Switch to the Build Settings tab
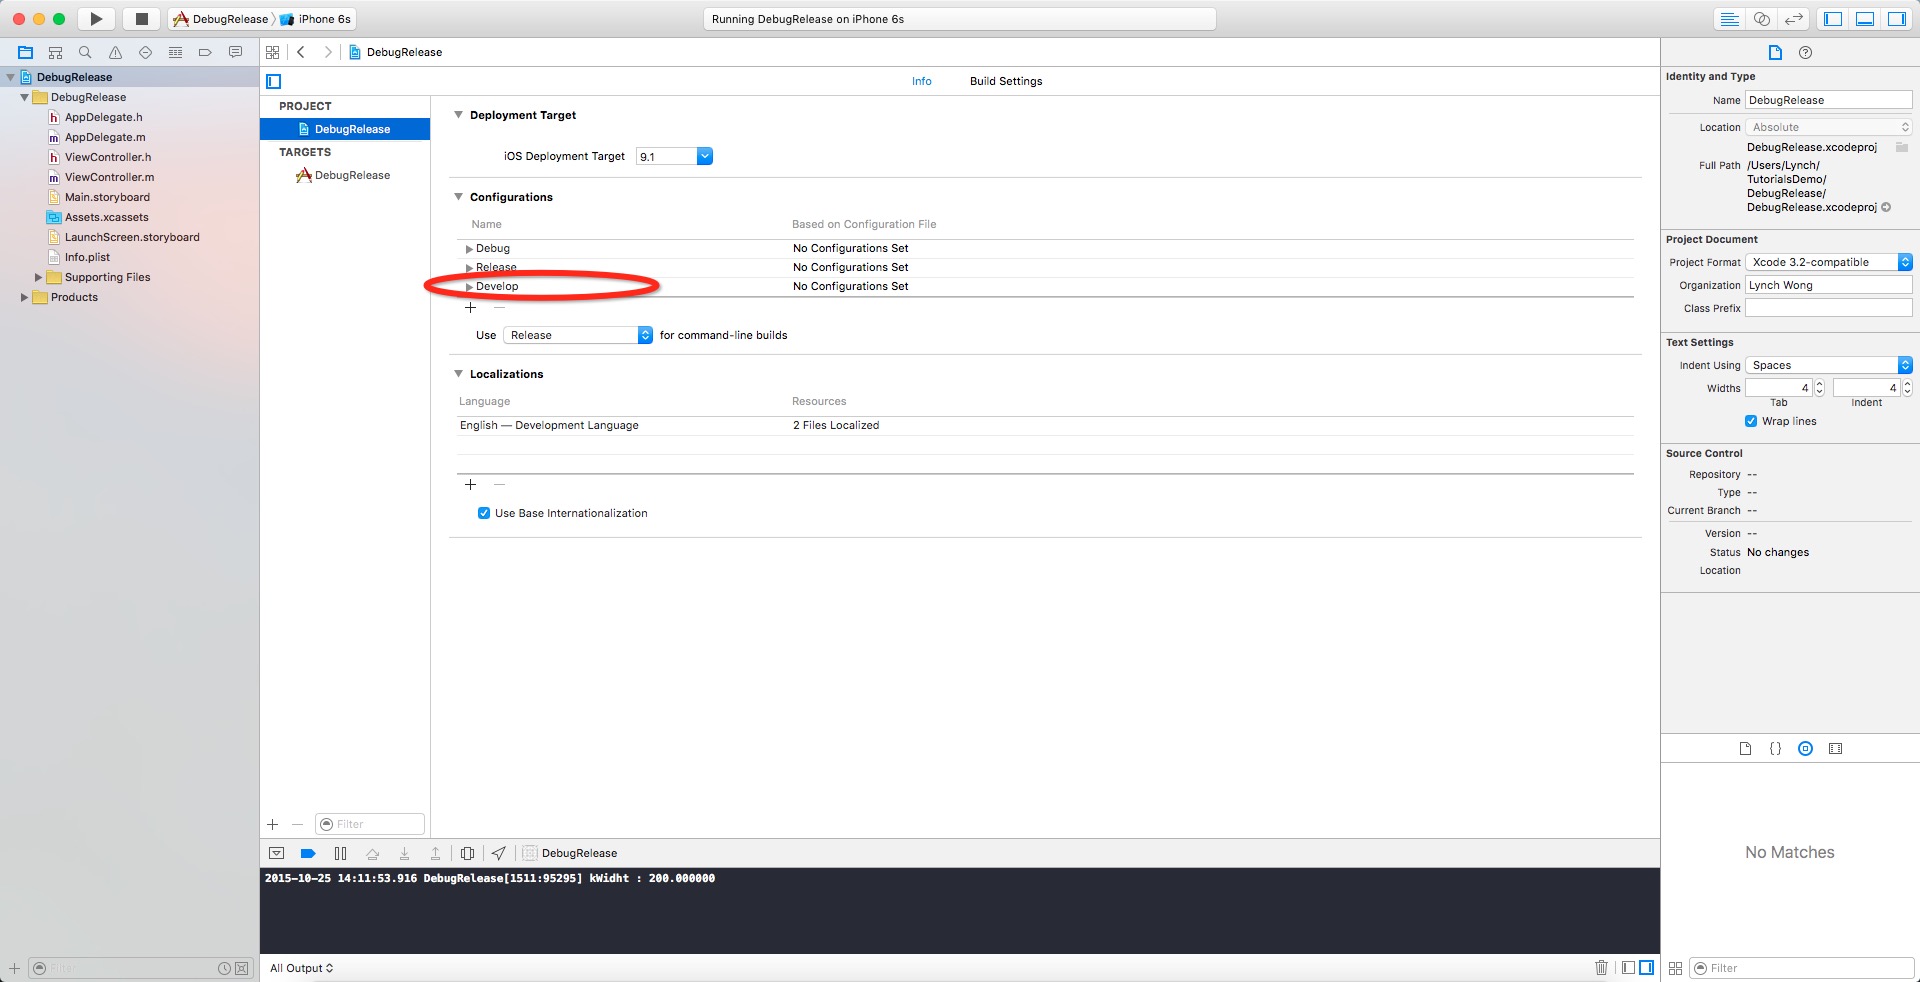This screenshot has width=1920, height=982. coord(1006,81)
